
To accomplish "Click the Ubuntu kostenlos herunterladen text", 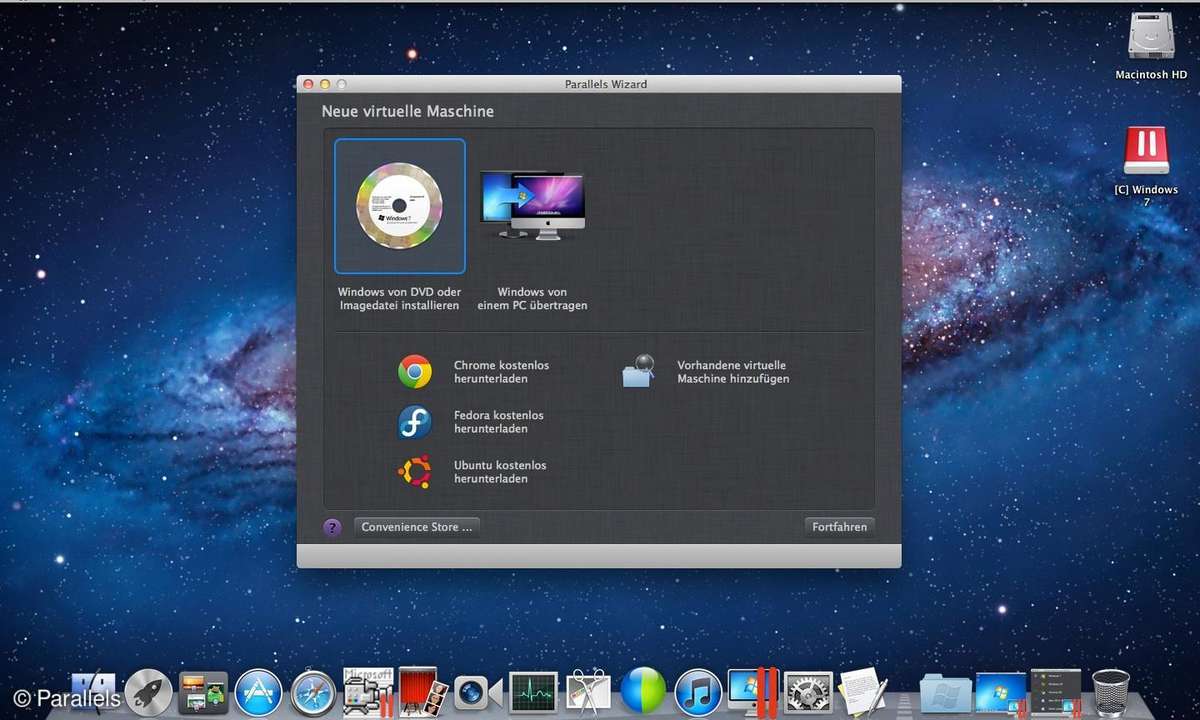I will coord(500,472).
